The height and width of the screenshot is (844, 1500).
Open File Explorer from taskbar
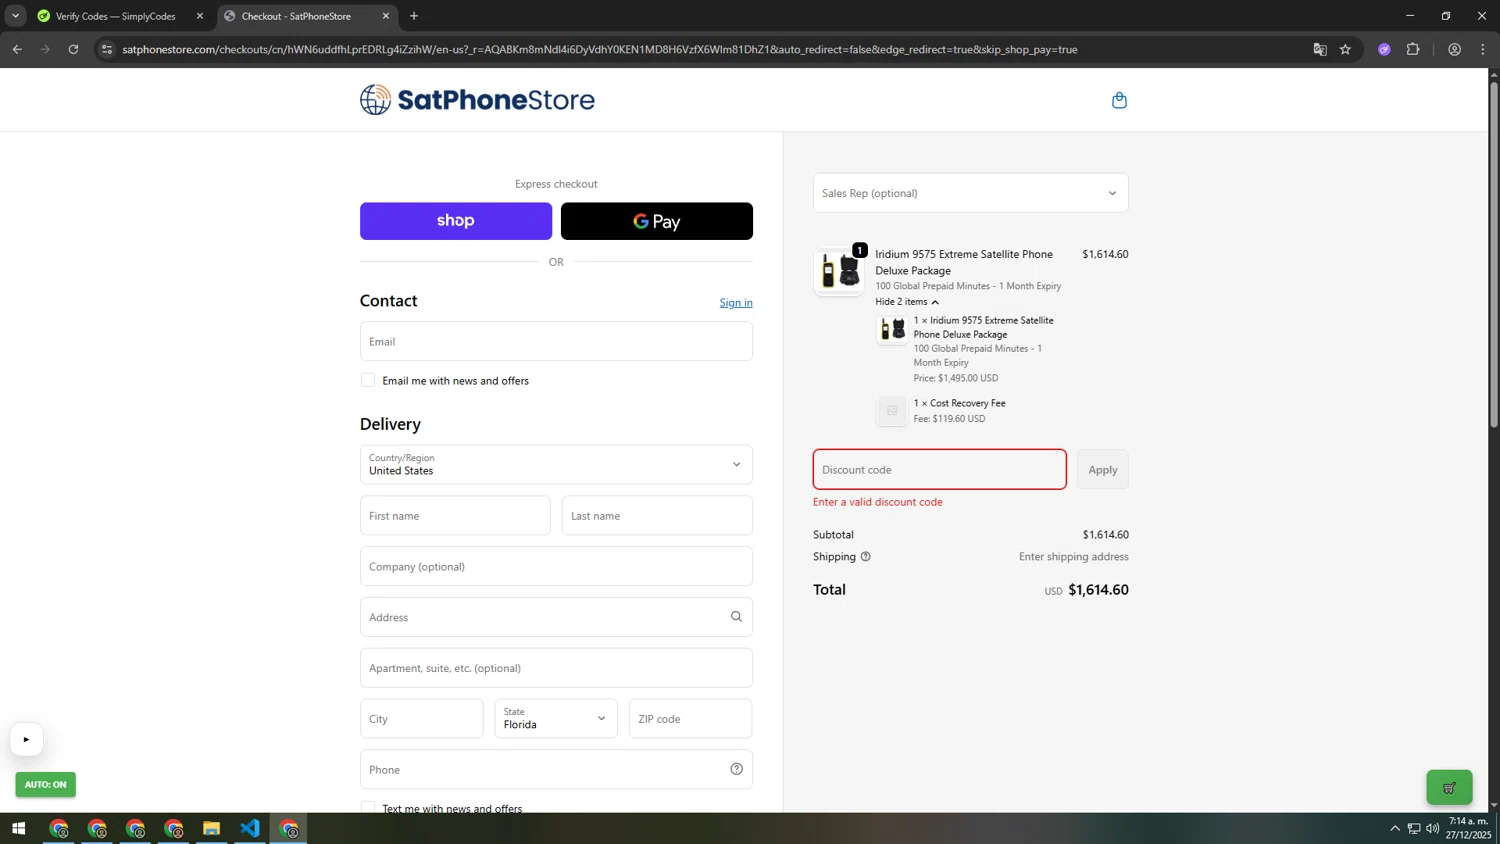point(211,829)
